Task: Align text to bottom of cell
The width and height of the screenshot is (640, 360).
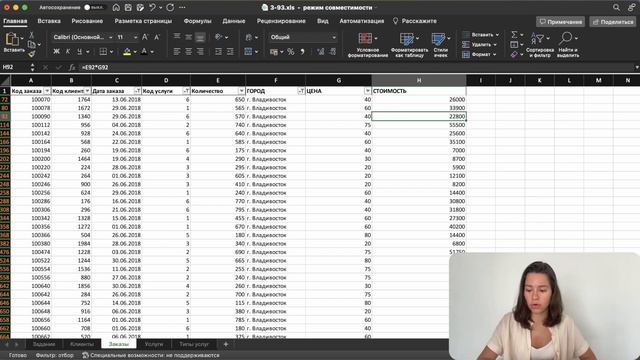Action: (x=200, y=38)
